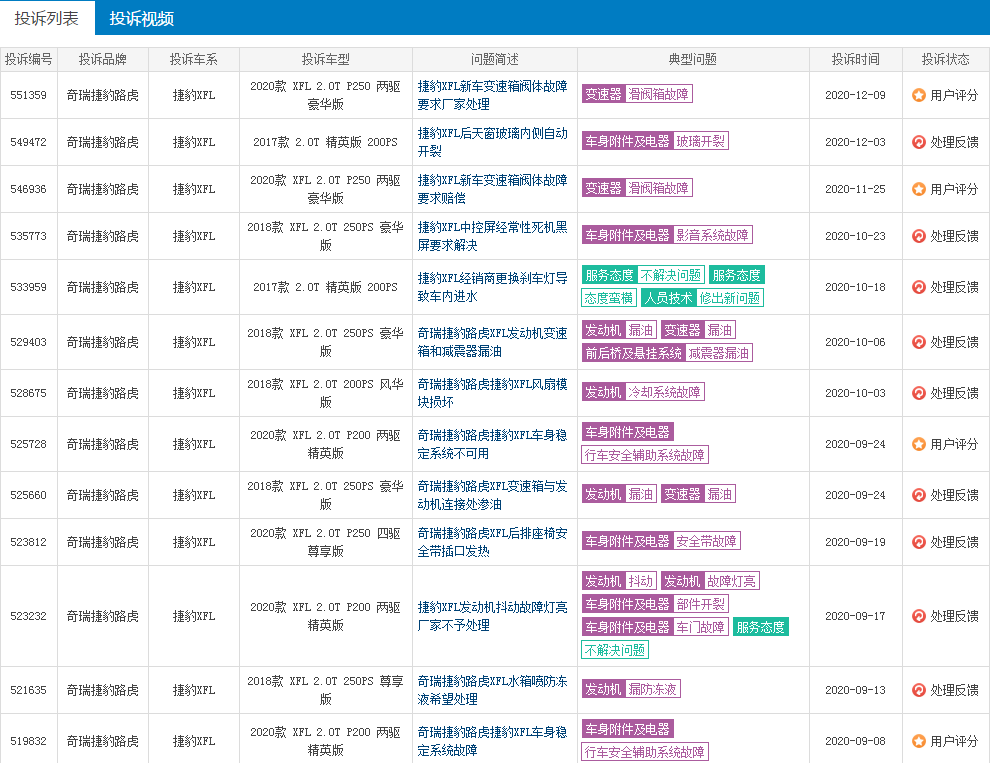Open complaint 奇瑞捷豹路虎XFL水箱喷防冻液希望处理
990x763 pixels.
(492, 690)
